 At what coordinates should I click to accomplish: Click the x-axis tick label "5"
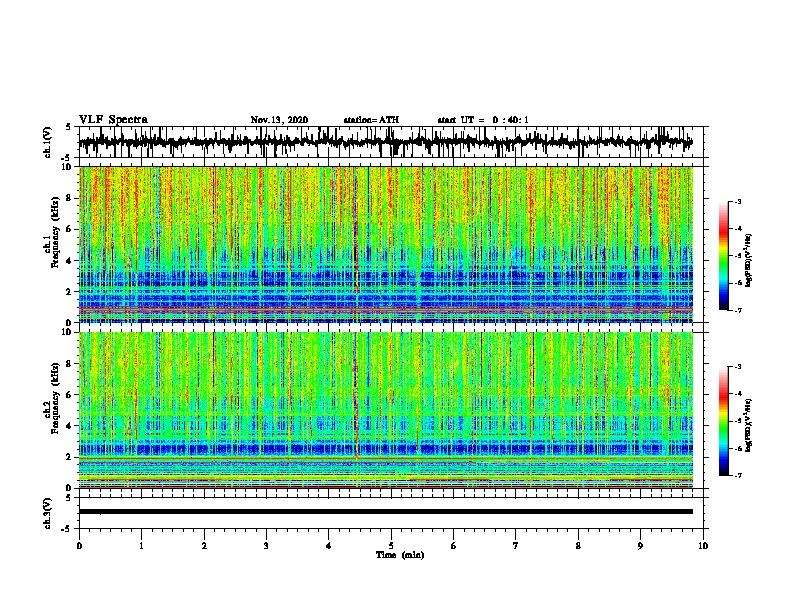click(391, 546)
